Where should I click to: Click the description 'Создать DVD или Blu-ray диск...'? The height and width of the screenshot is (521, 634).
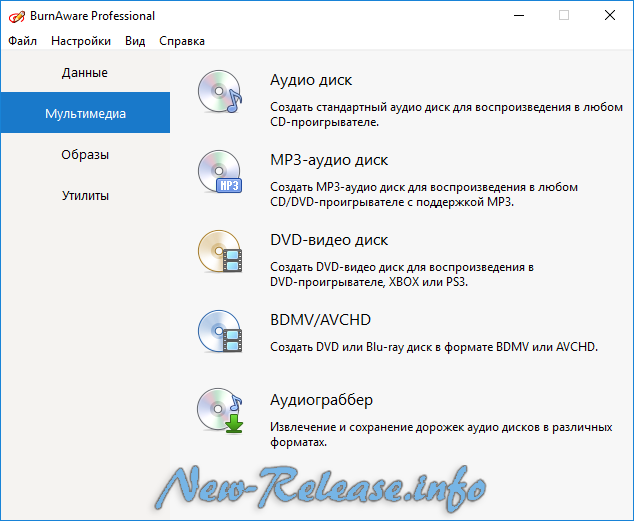(x=434, y=347)
